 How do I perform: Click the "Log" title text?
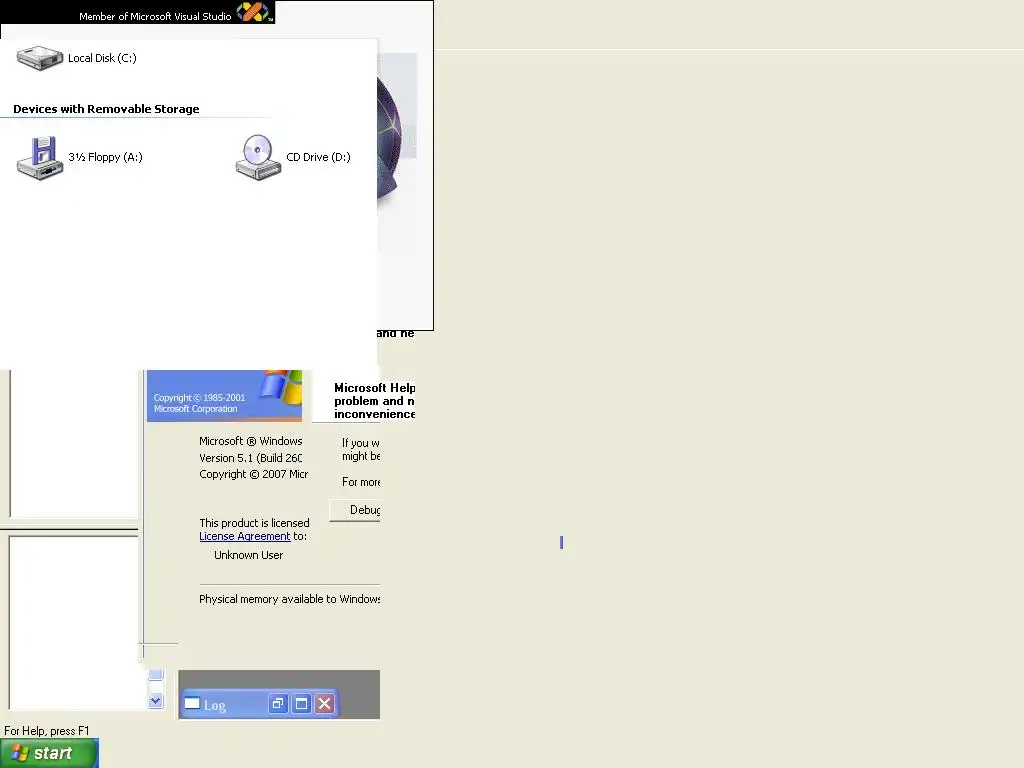coord(214,705)
